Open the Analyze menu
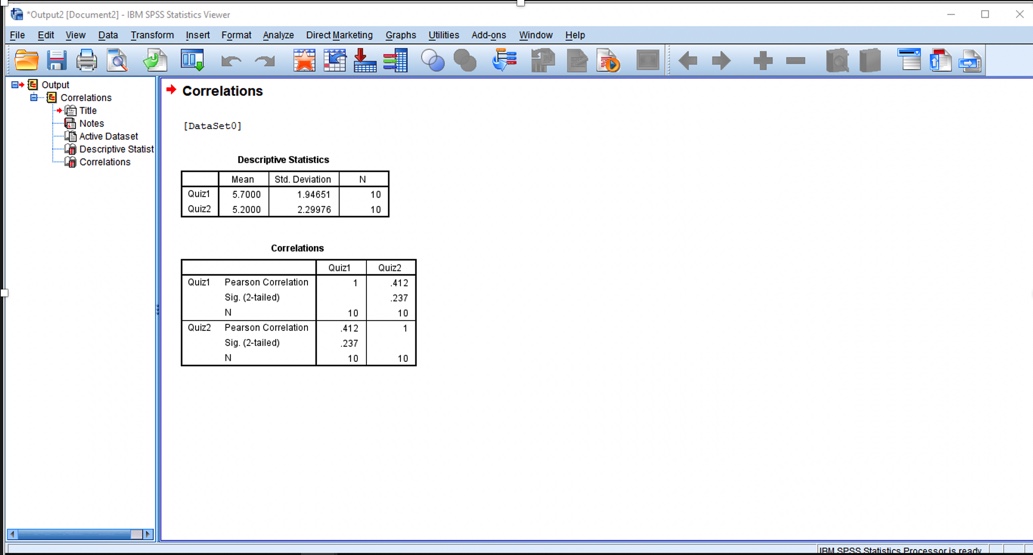The image size is (1033, 555). click(x=278, y=35)
